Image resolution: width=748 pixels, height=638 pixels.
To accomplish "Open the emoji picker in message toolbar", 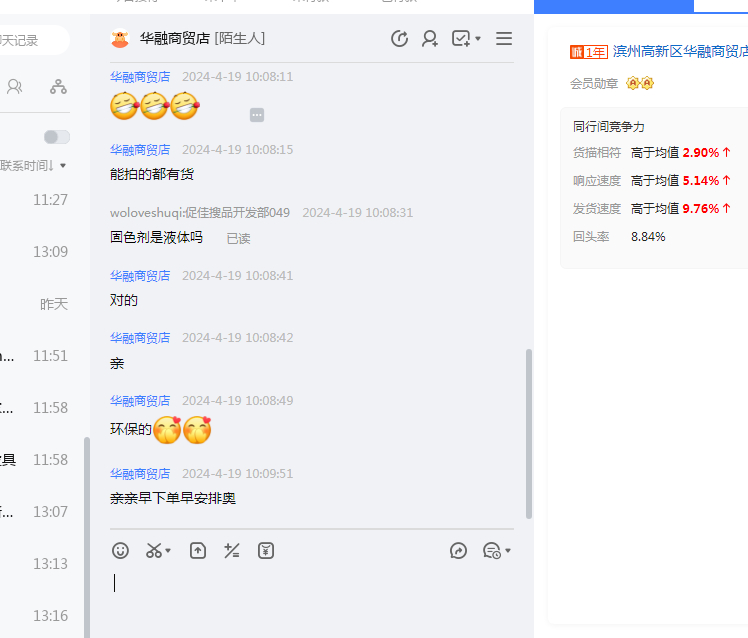I will click(x=120, y=550).
